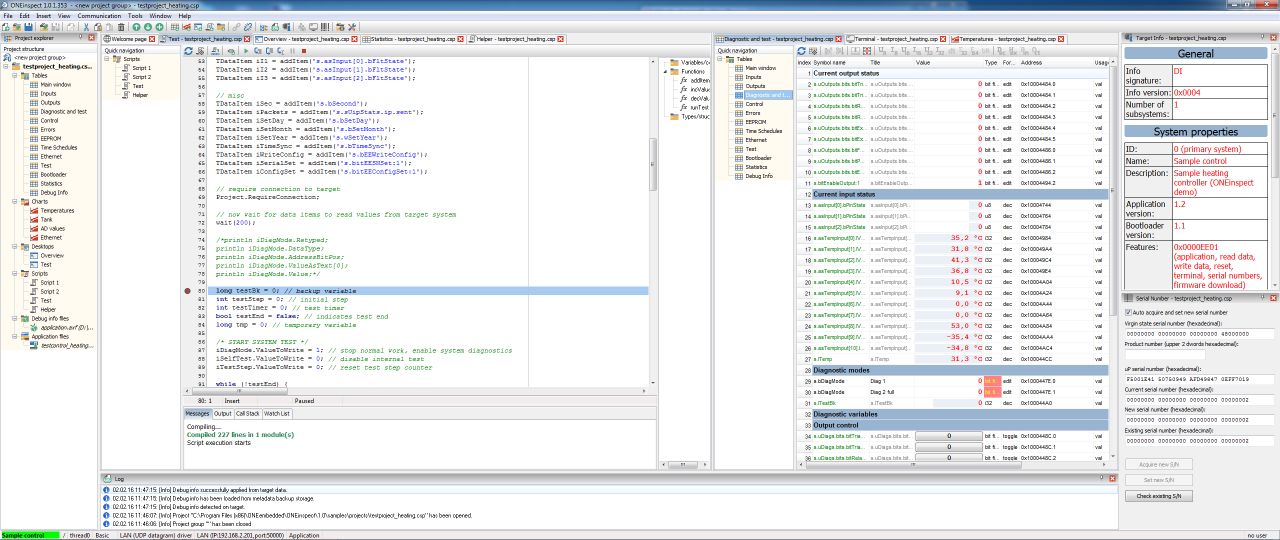Collapse the Desktops node in Project explorer
Viewport: 1280px width, 540px height.
click(x=14, y=246)
